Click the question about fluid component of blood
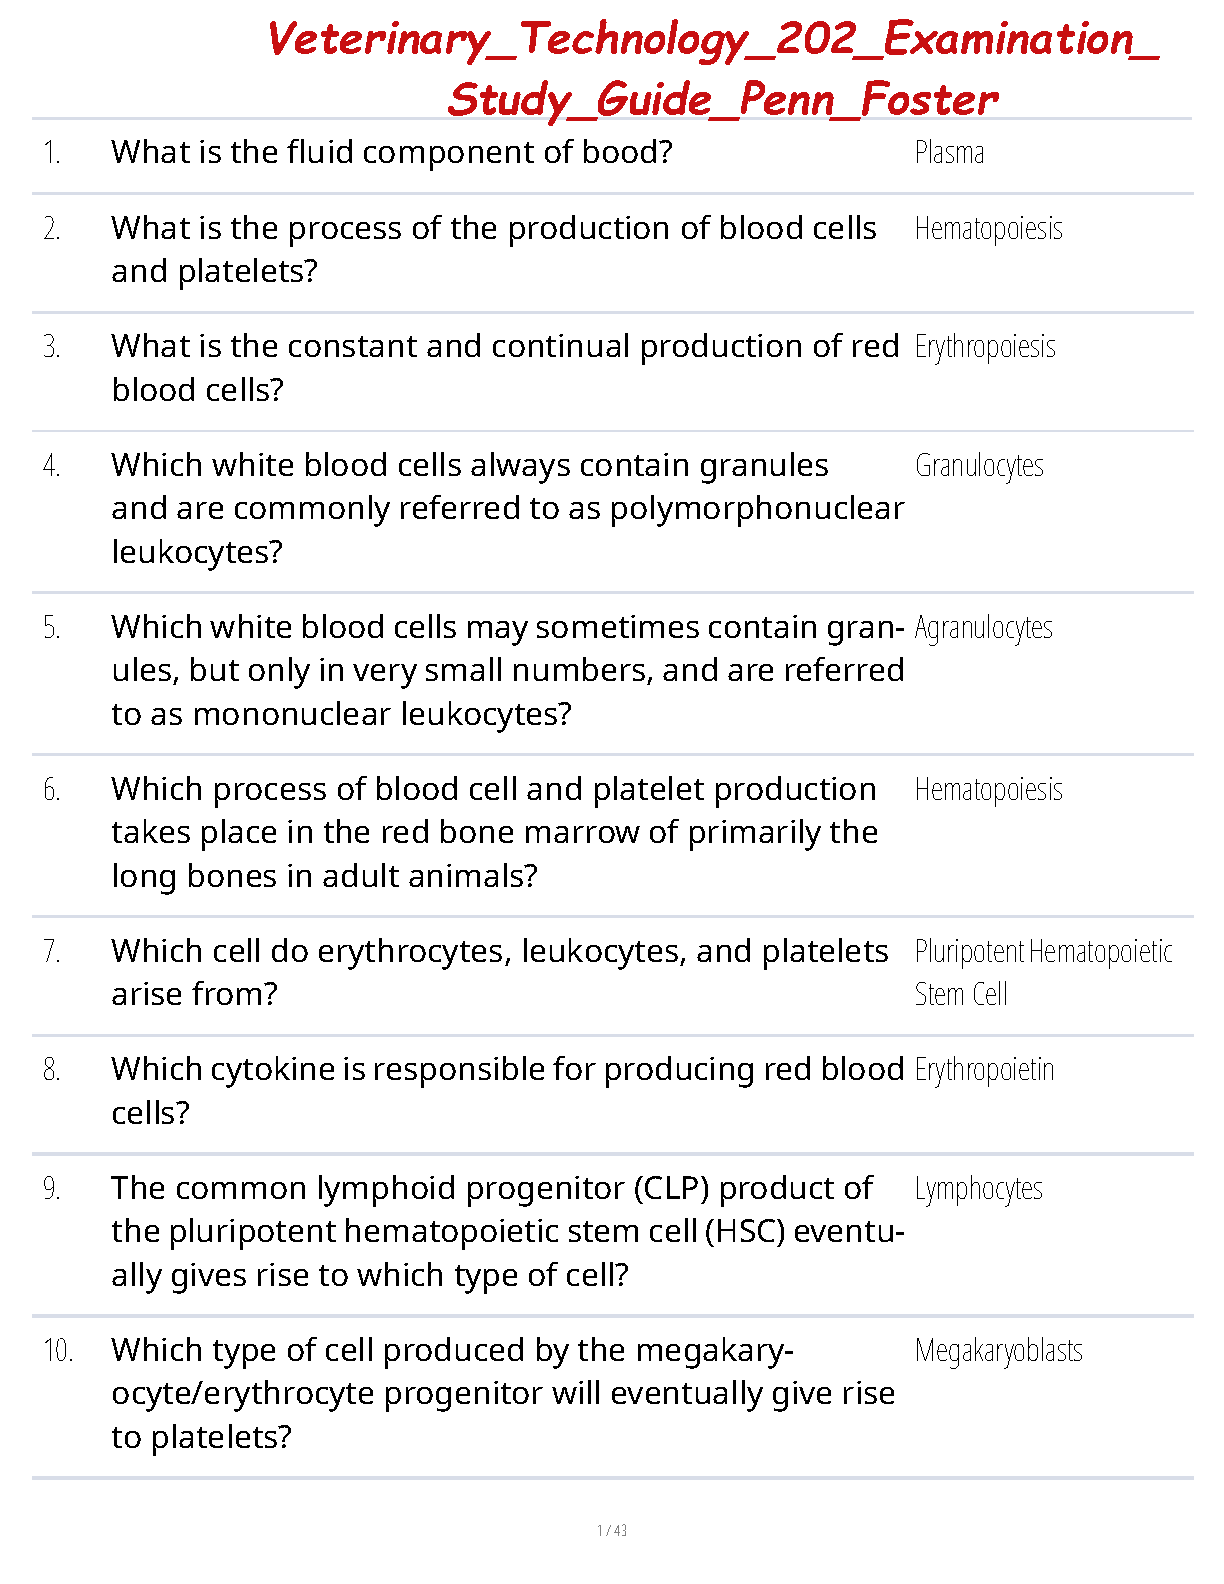1224x1584 pixels. coord(392,152)
